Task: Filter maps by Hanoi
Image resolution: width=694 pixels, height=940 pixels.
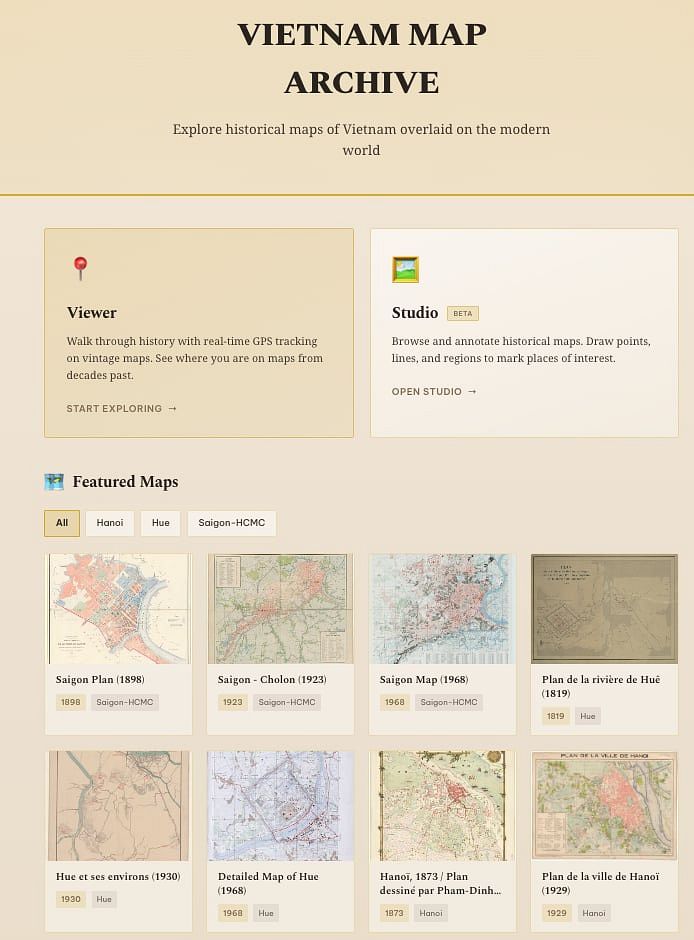Action: (x=110, y=523)
